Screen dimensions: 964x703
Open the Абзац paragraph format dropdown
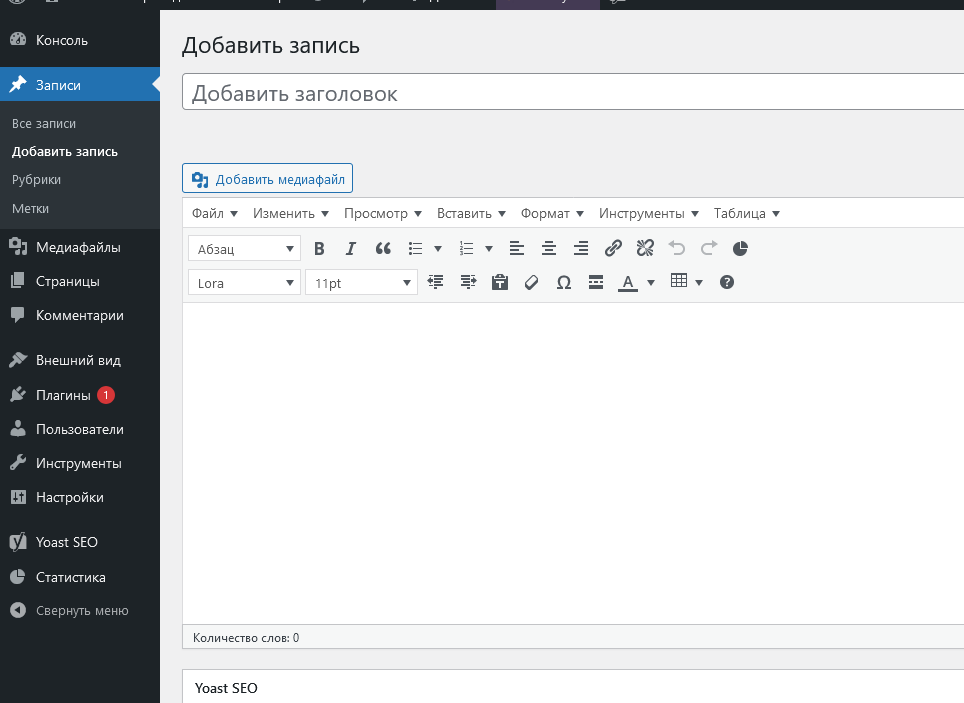[244, 249]
